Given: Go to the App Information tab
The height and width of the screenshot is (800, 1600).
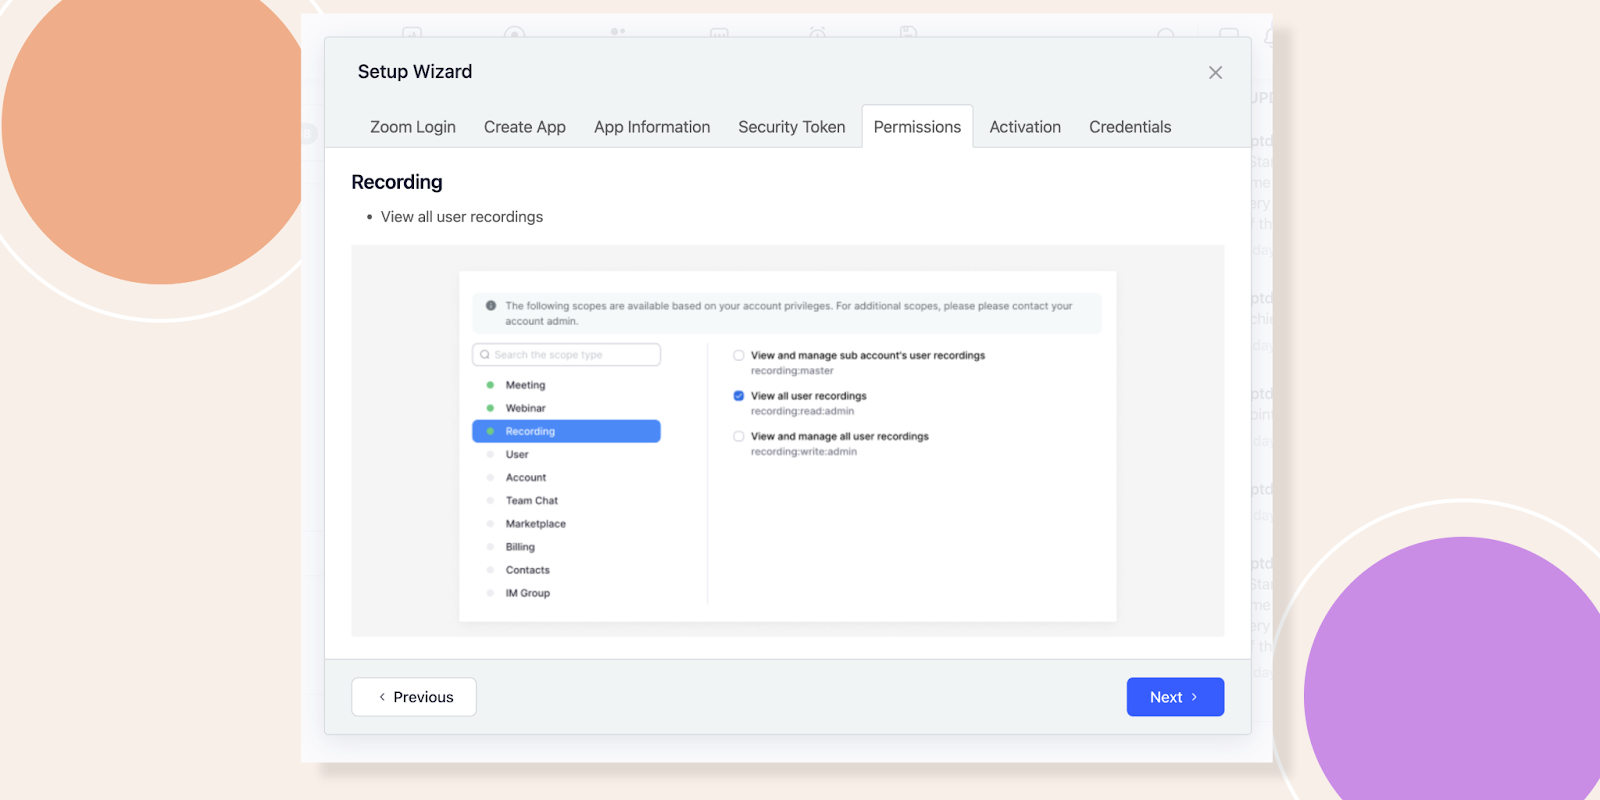Looking at the screenshot, I should [652, 127].
